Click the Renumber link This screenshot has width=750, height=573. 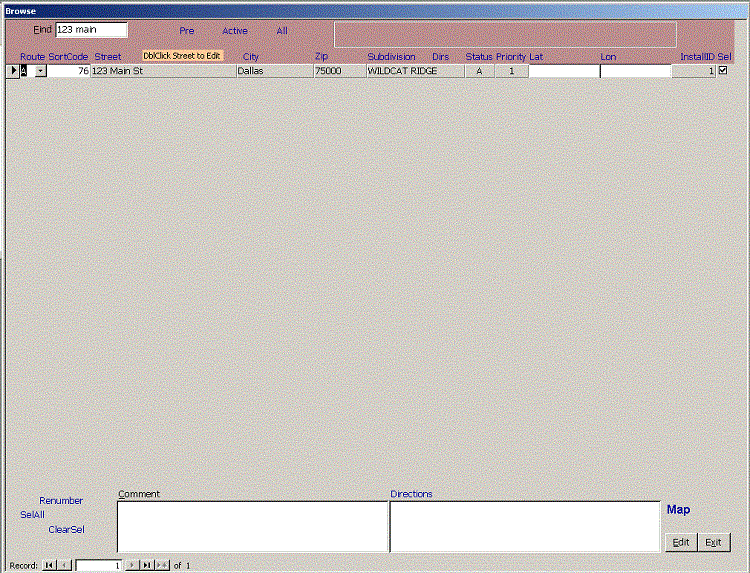[x=61, y=500]
